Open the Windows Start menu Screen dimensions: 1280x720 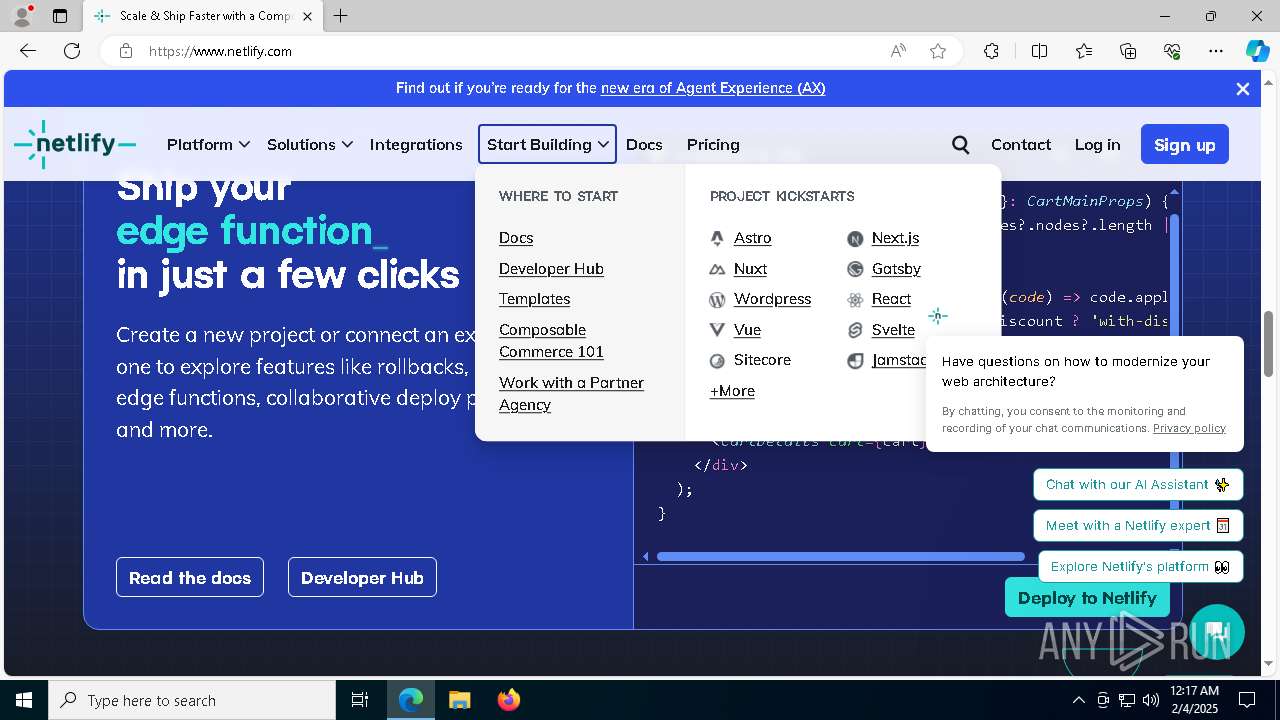[24, 700]
